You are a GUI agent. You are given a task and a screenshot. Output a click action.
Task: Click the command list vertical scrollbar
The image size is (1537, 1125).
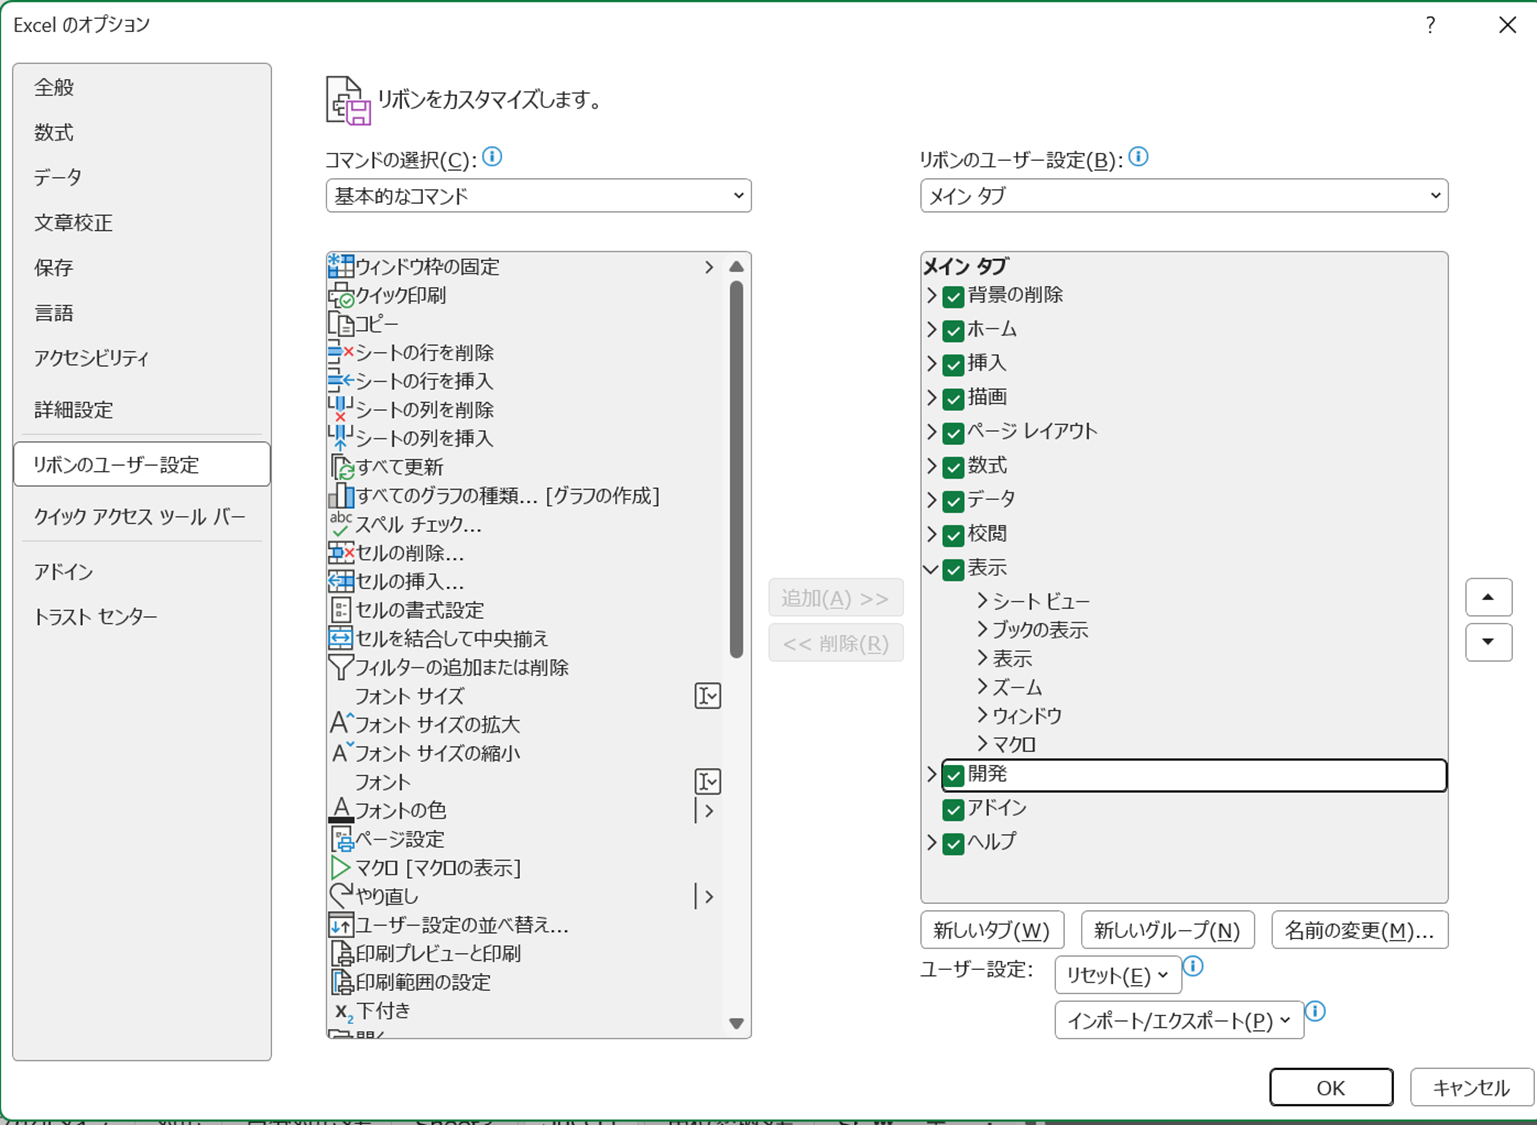737,470
